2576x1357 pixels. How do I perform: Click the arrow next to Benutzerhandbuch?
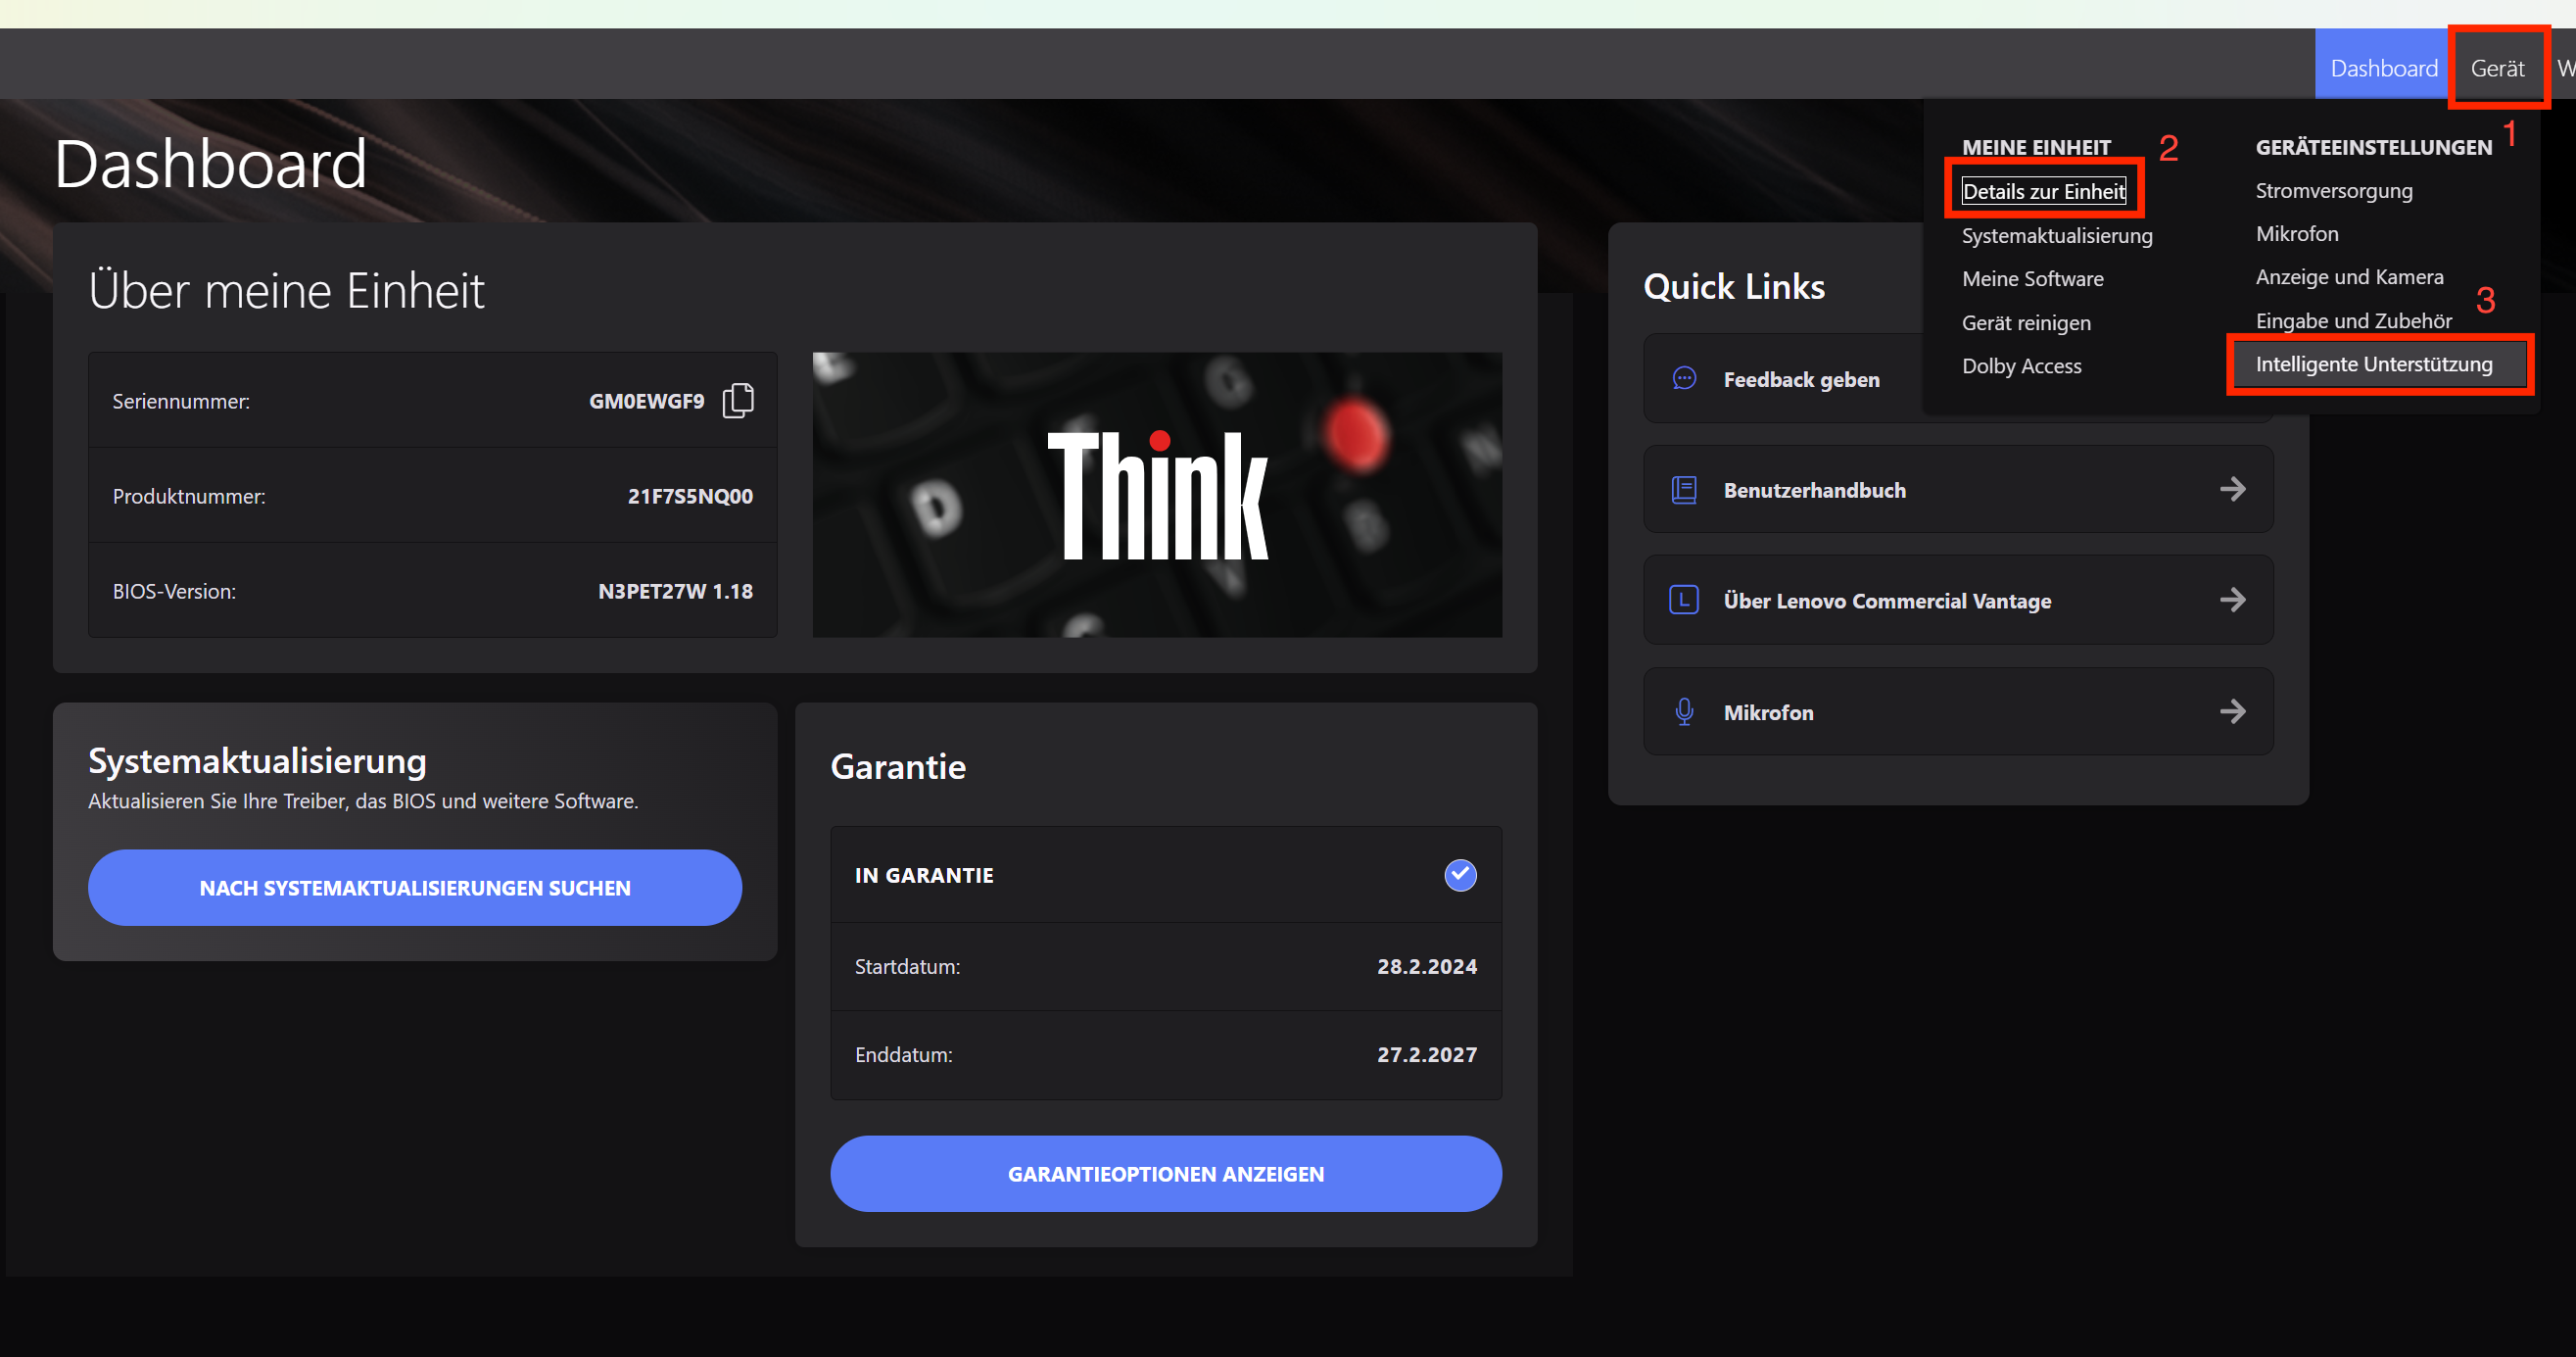[2232, 489]
